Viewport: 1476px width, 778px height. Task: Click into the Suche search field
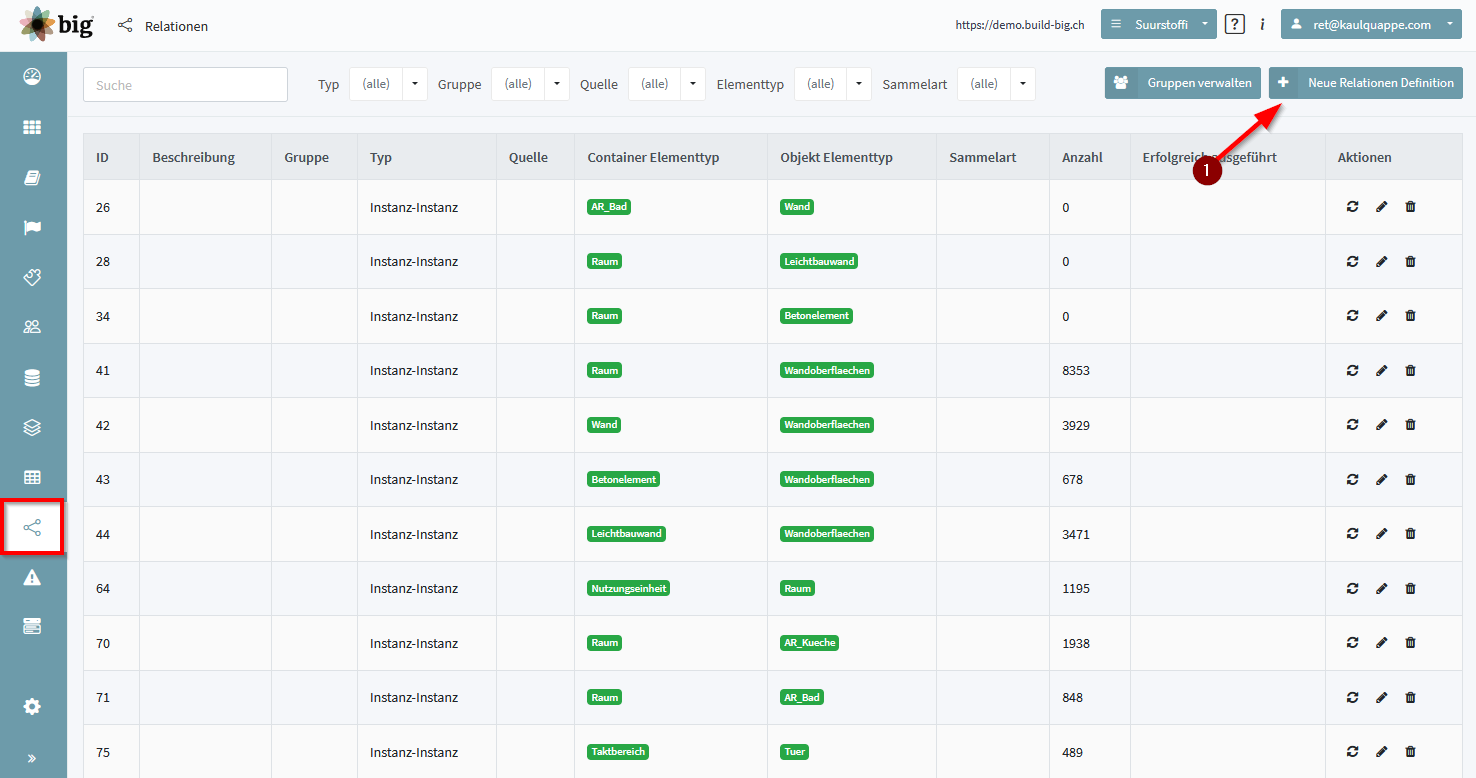point(185,85)
